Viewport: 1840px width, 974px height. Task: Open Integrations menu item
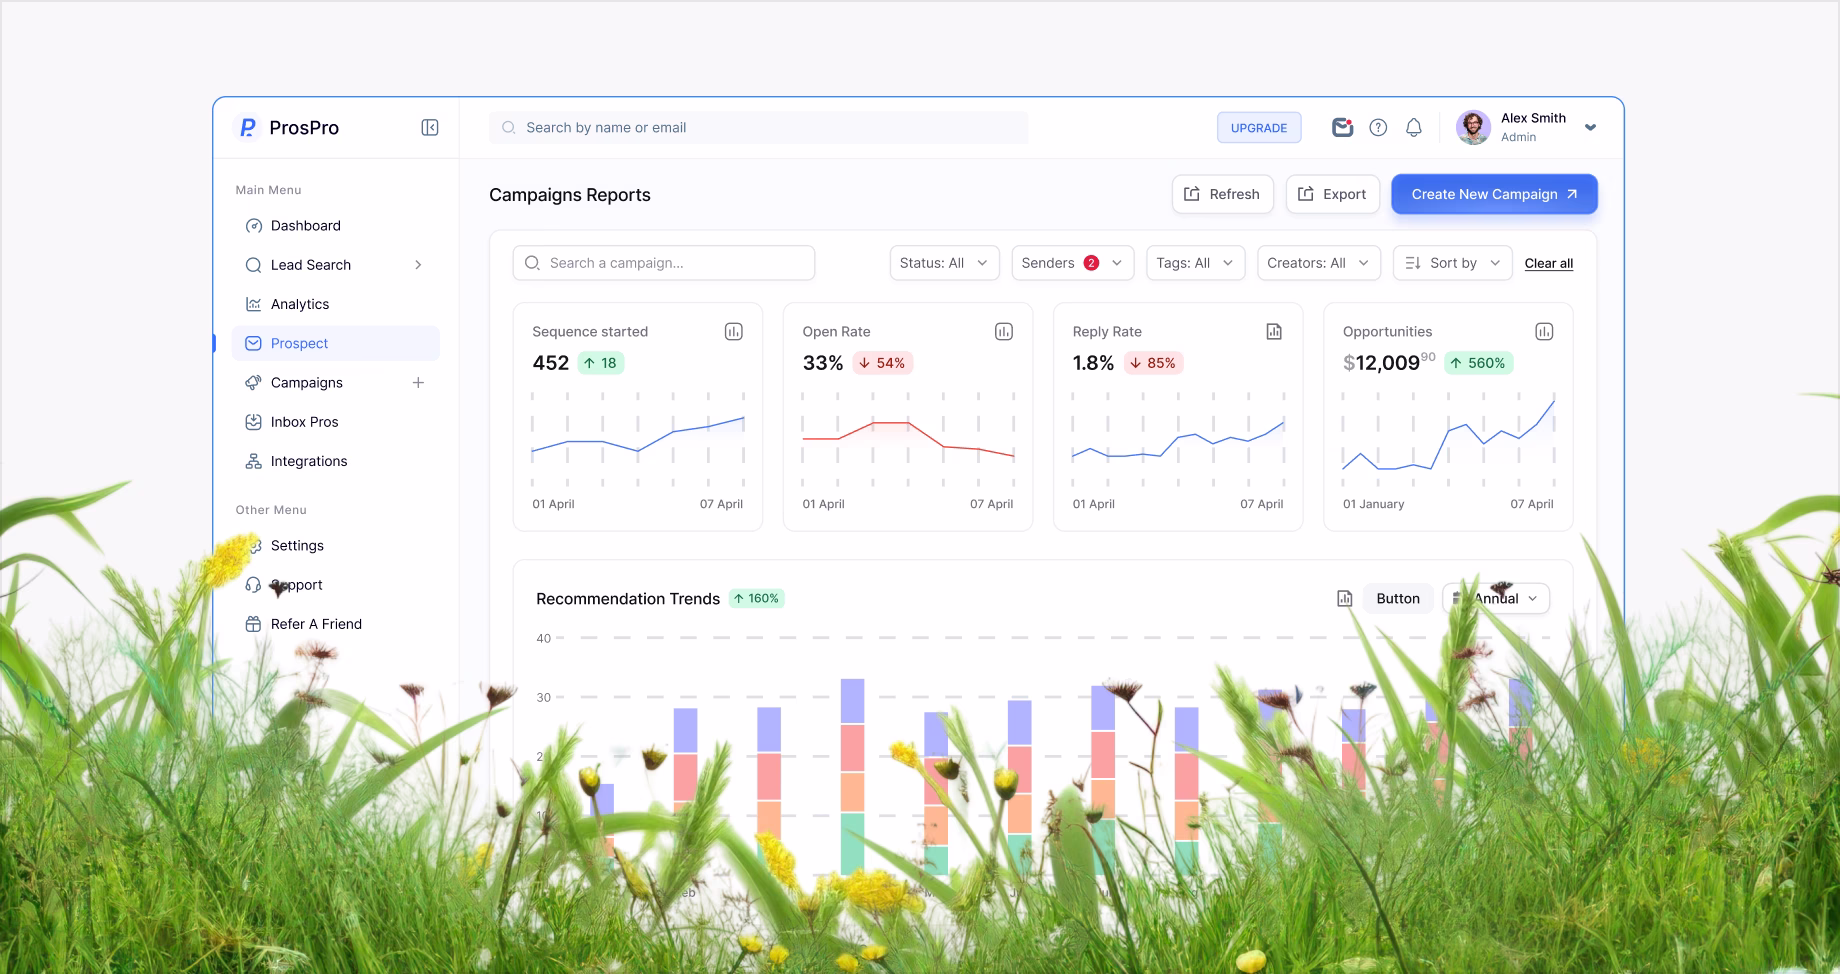coord(336,461)
